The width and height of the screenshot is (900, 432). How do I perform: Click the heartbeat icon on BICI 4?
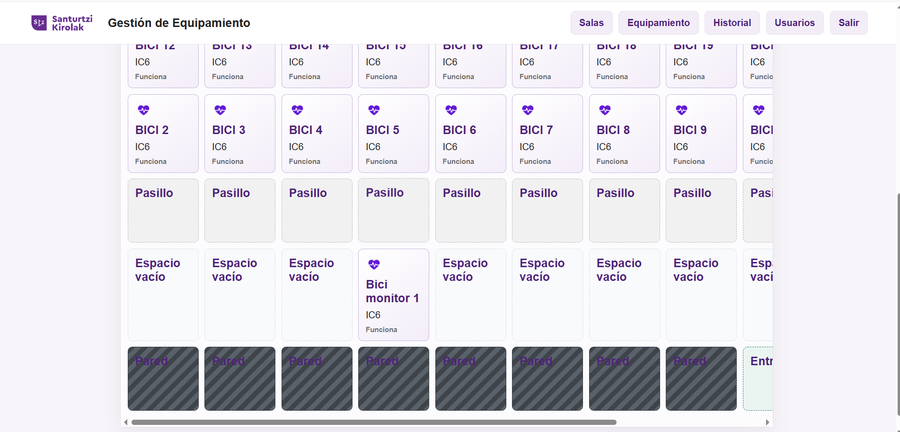297,110
